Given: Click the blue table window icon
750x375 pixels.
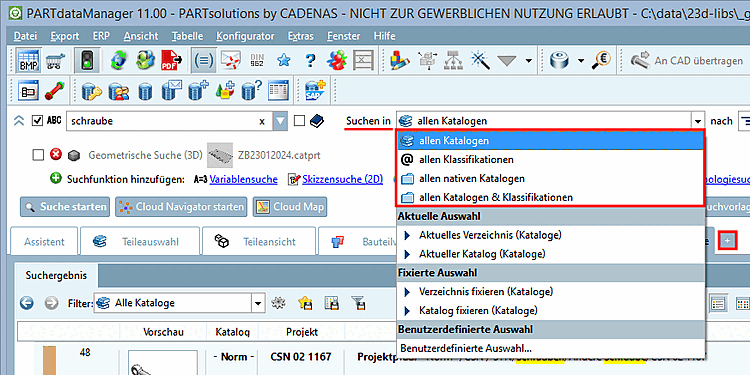Looking at the screenshot, I should tap(279, 90).
